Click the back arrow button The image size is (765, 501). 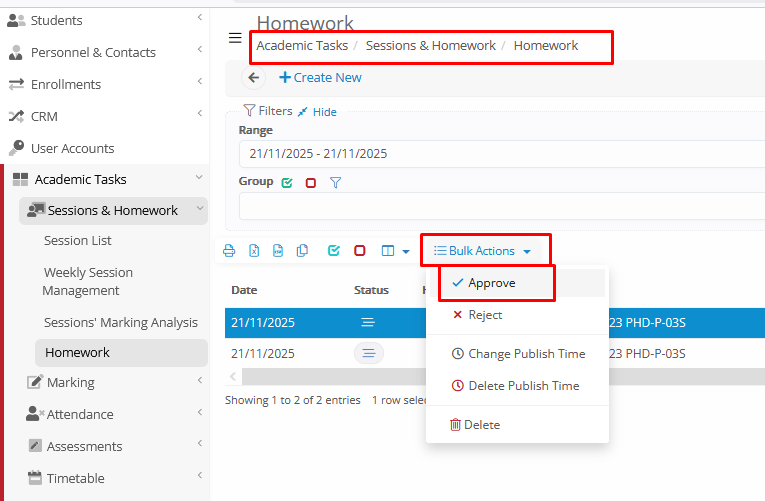click(253, 78)
